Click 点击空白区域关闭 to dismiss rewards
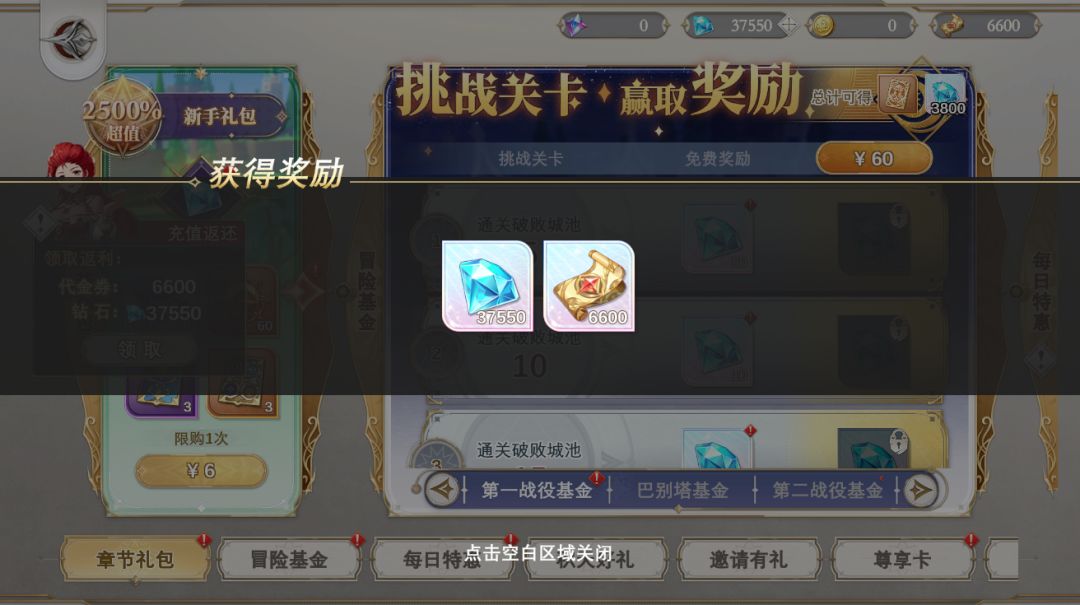 (x=539, y=553)
